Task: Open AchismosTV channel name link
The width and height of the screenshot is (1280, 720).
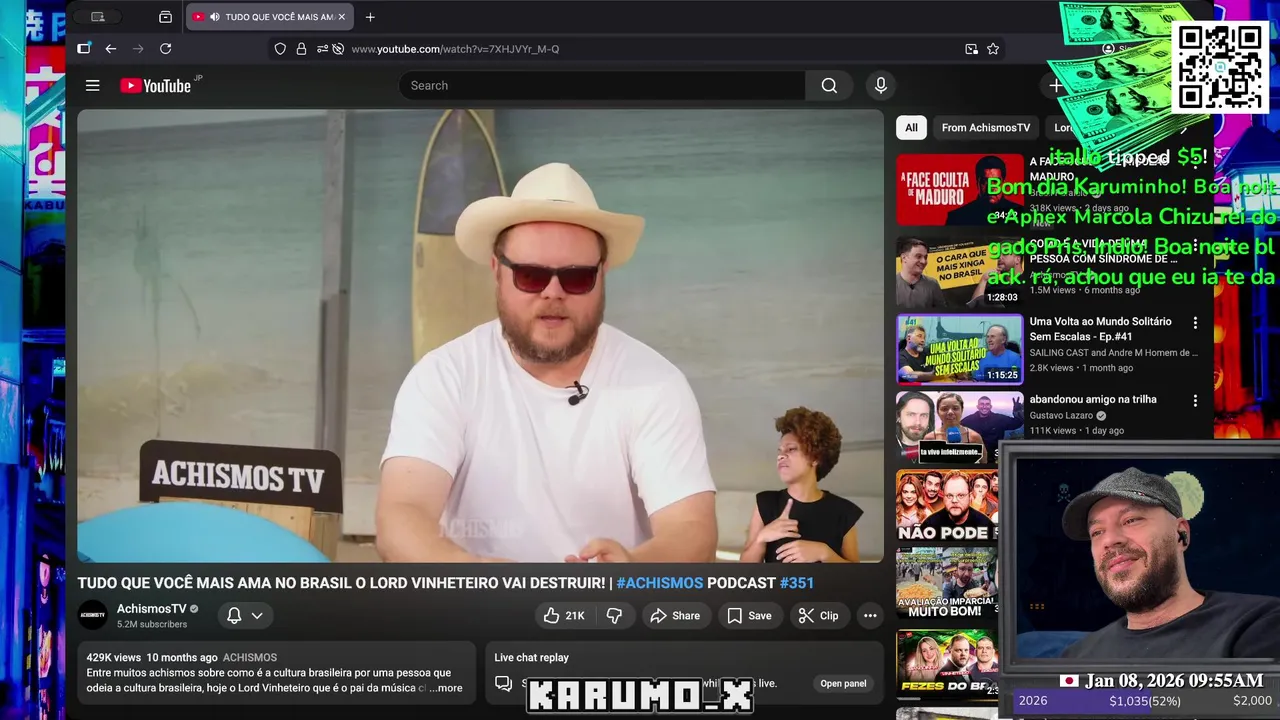Action: [152, 609]
